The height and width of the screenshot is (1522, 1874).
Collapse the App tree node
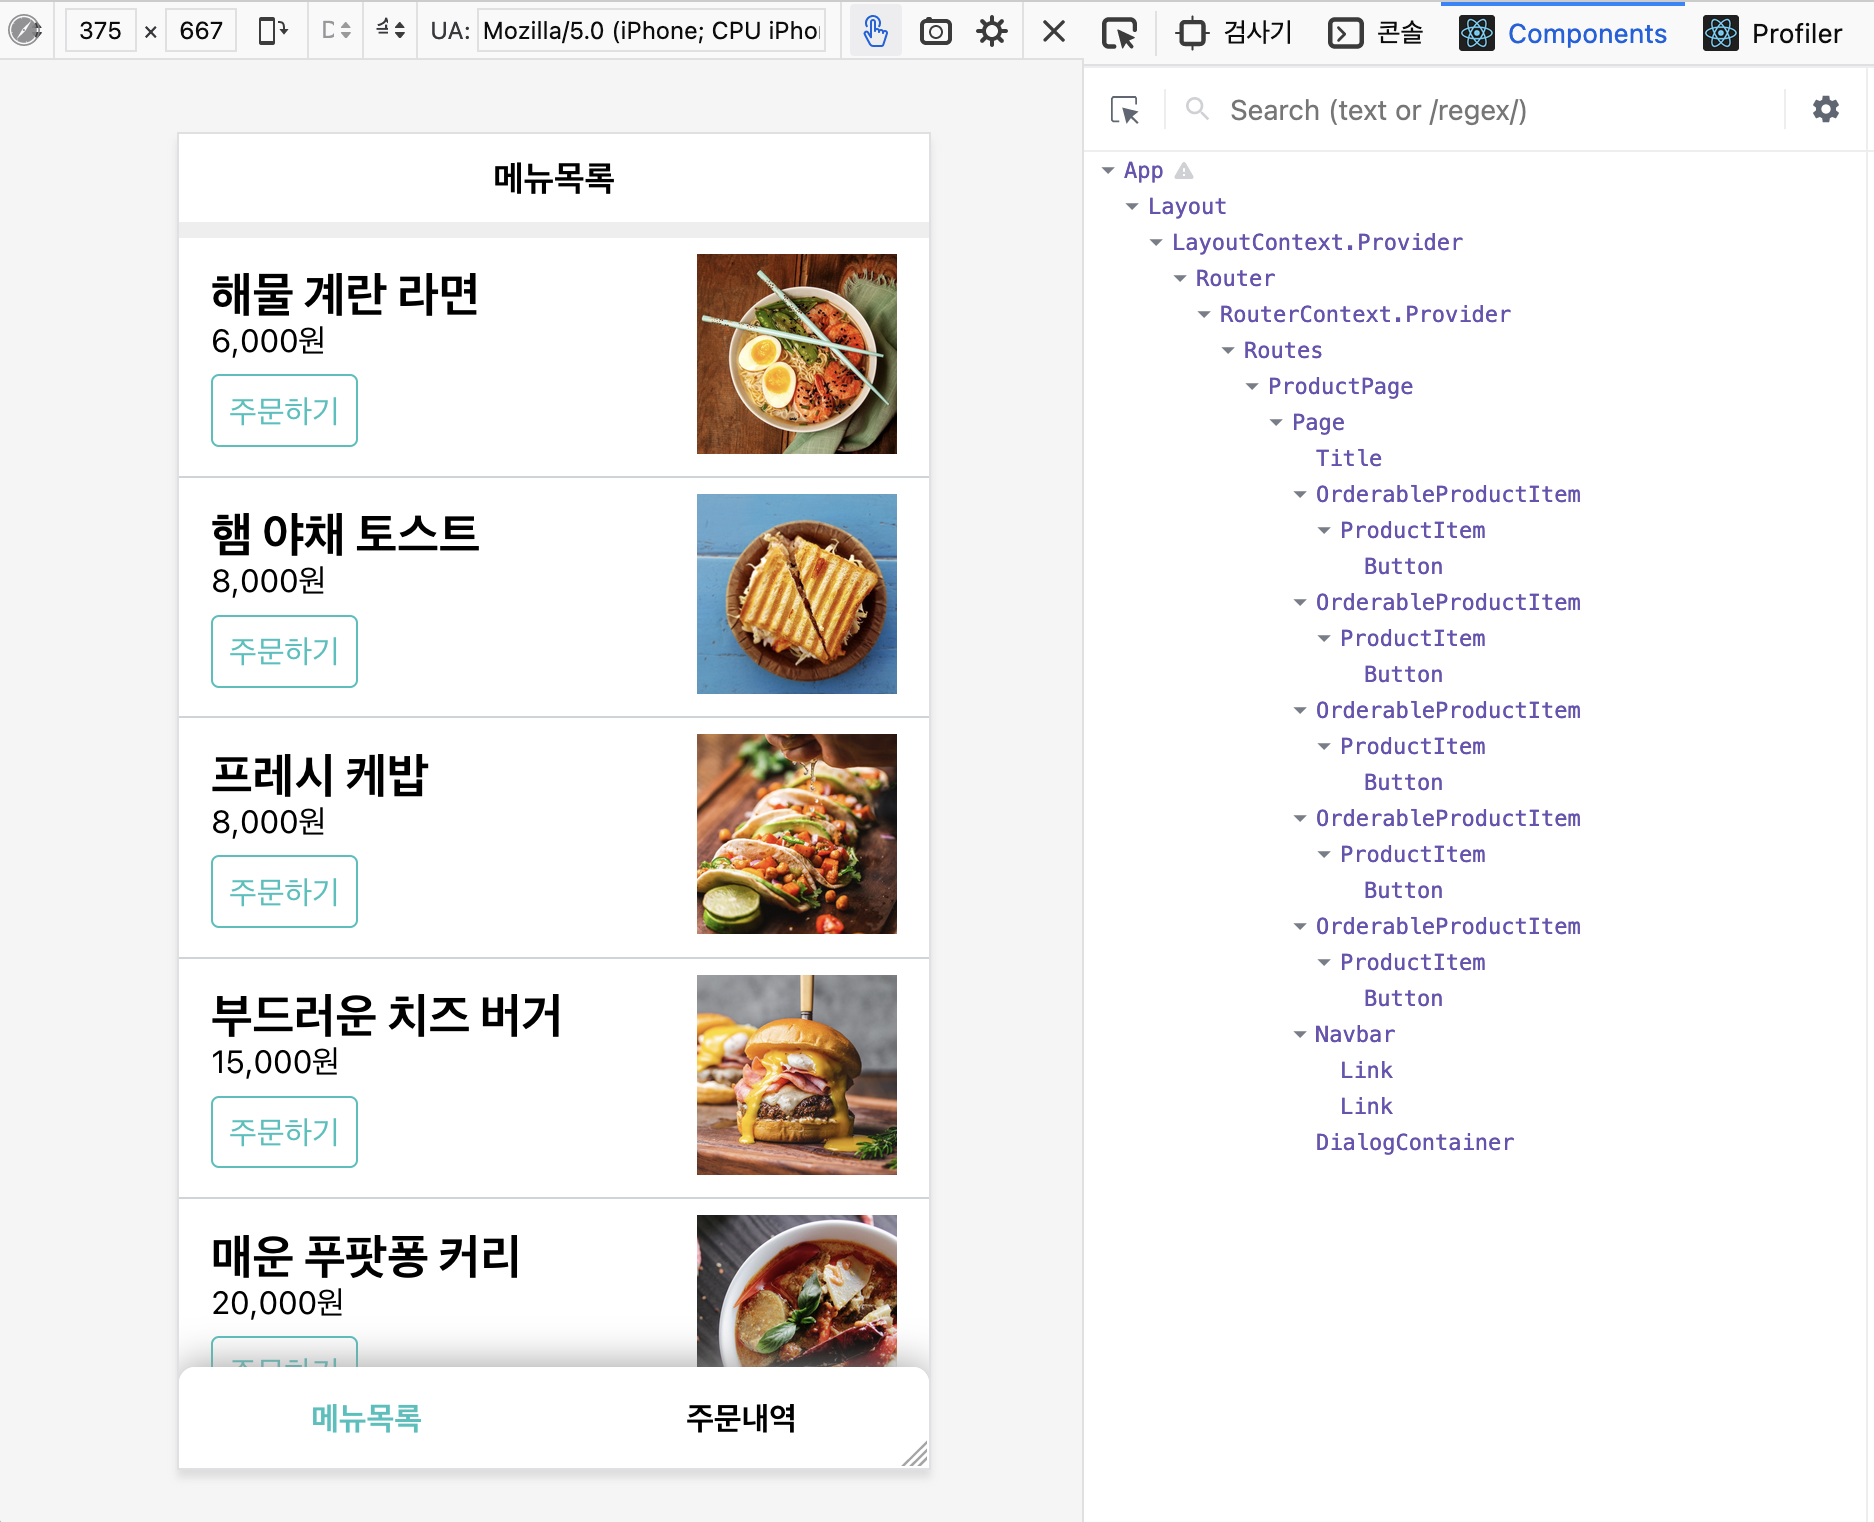(1108, 171)
